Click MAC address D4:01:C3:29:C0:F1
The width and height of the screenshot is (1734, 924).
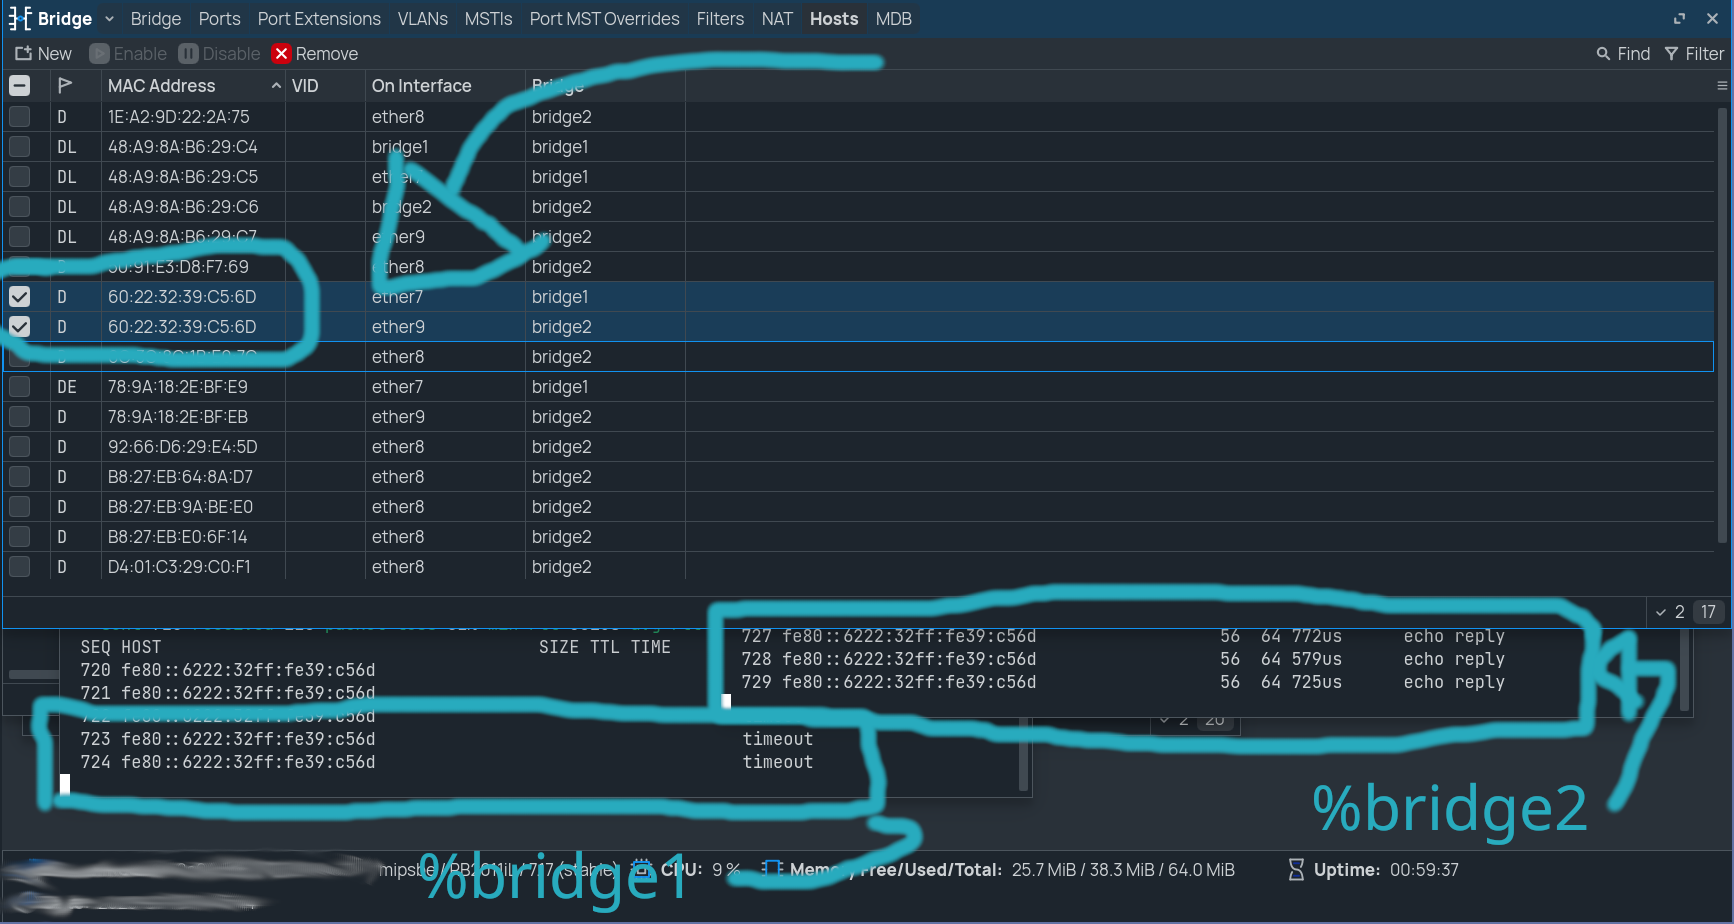[179, 567]
